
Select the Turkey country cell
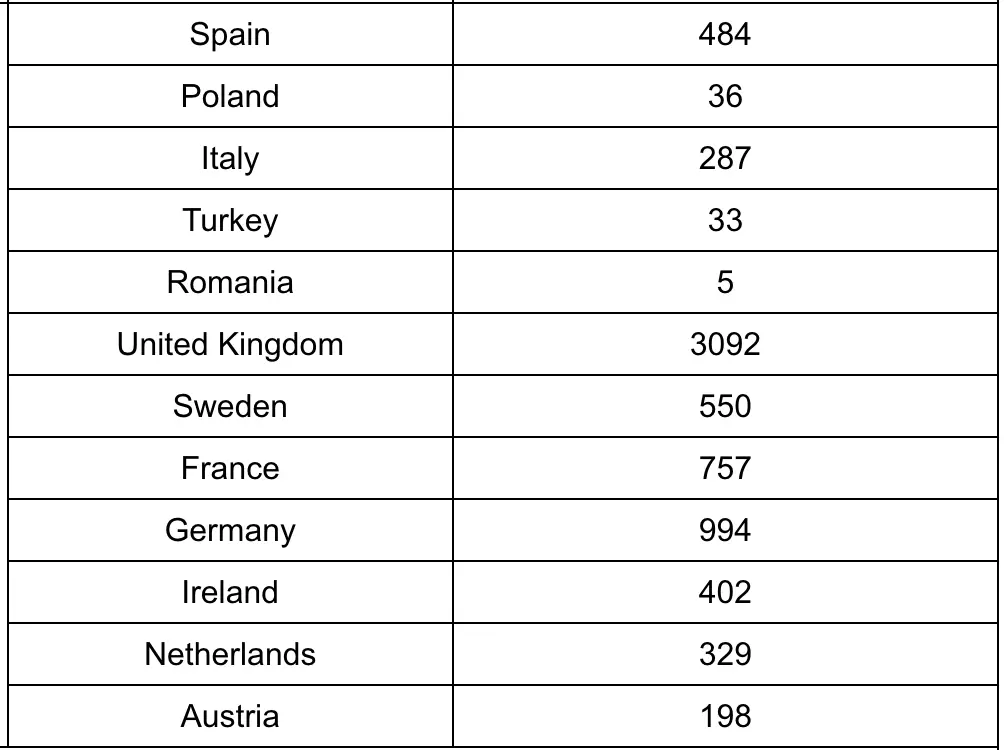[x=230, y=221]
